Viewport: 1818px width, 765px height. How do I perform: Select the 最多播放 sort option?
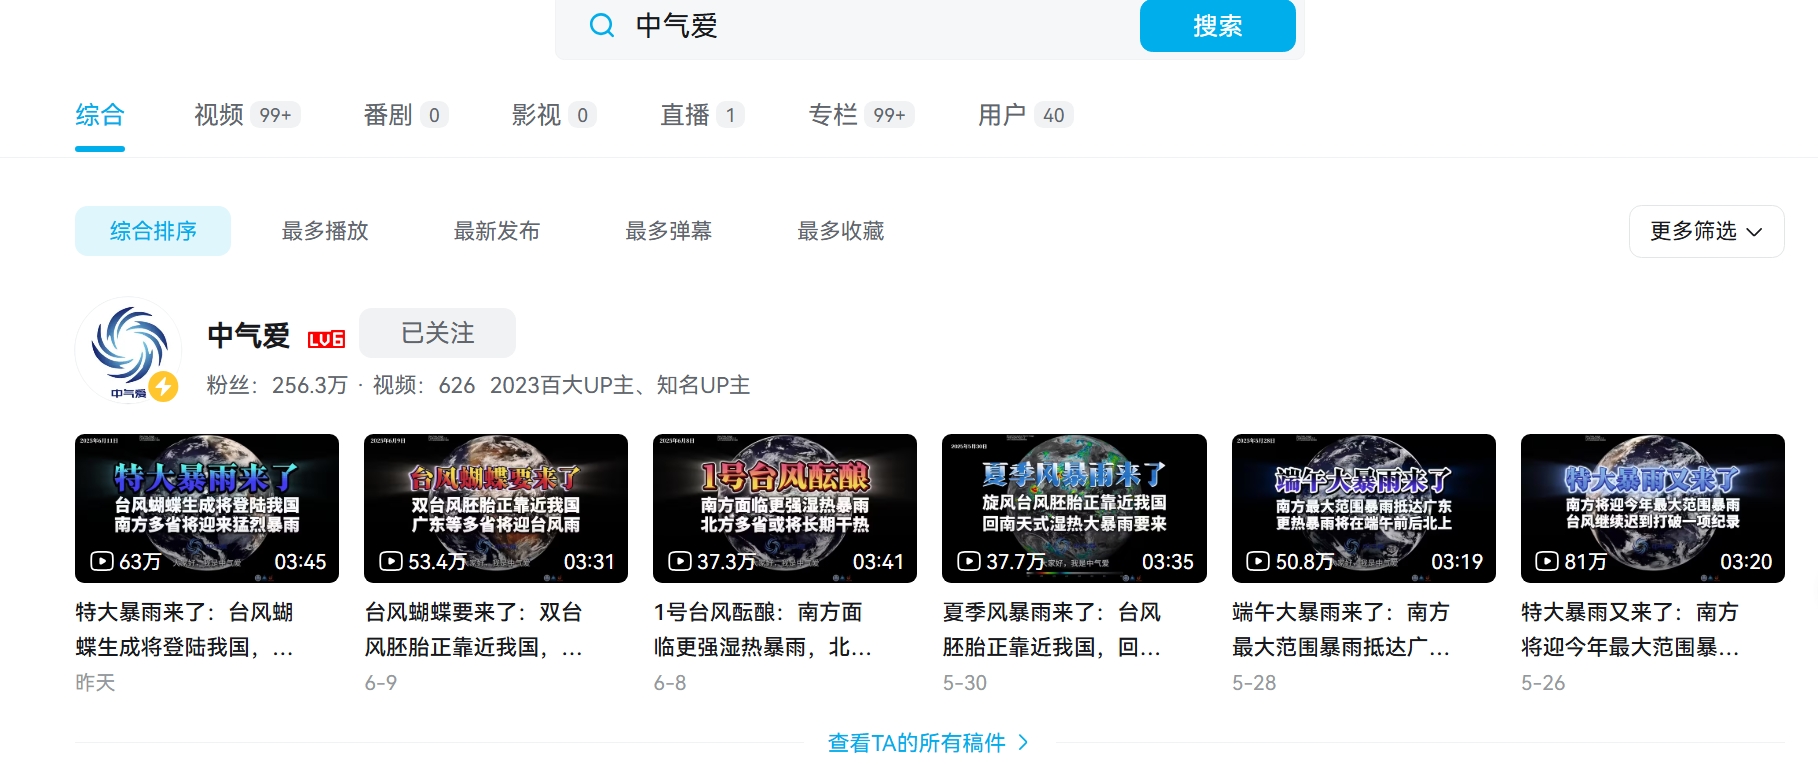pos(325,231)
